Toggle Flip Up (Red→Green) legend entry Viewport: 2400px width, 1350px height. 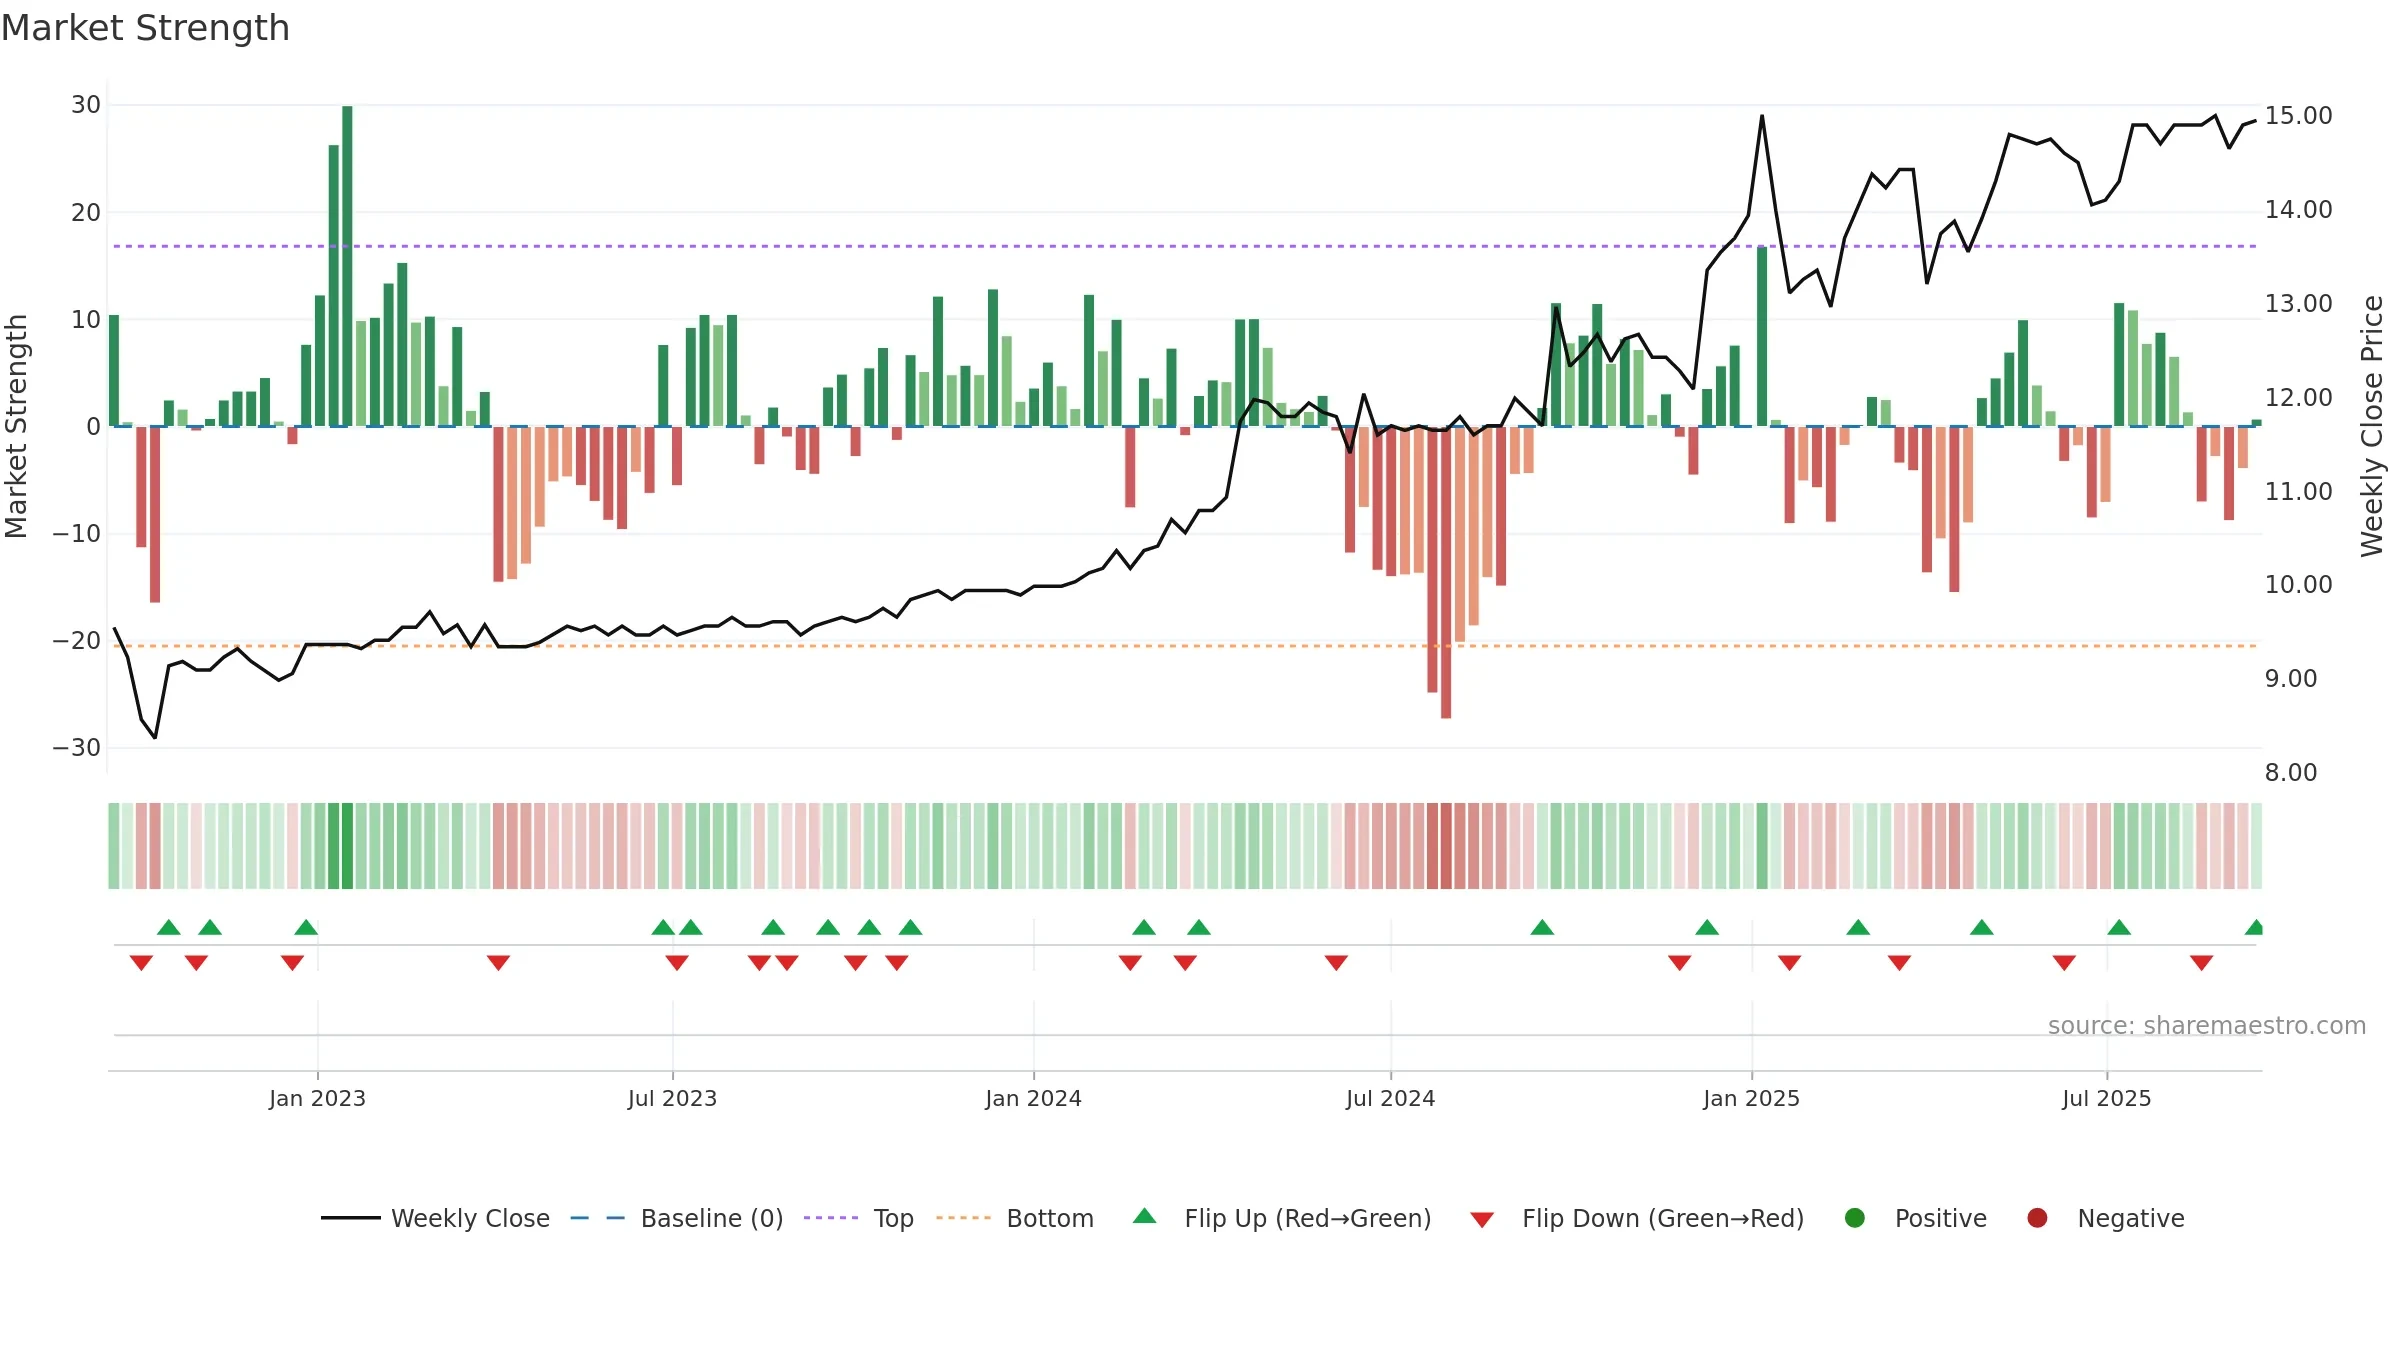(x=1282, y=1218)
